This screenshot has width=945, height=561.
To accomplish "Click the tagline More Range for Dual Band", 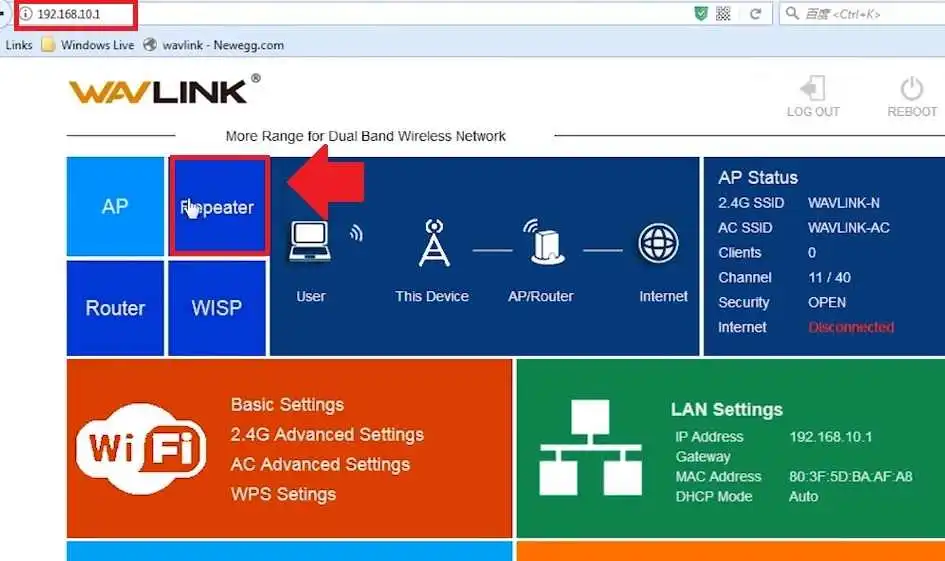I will 366,136.
